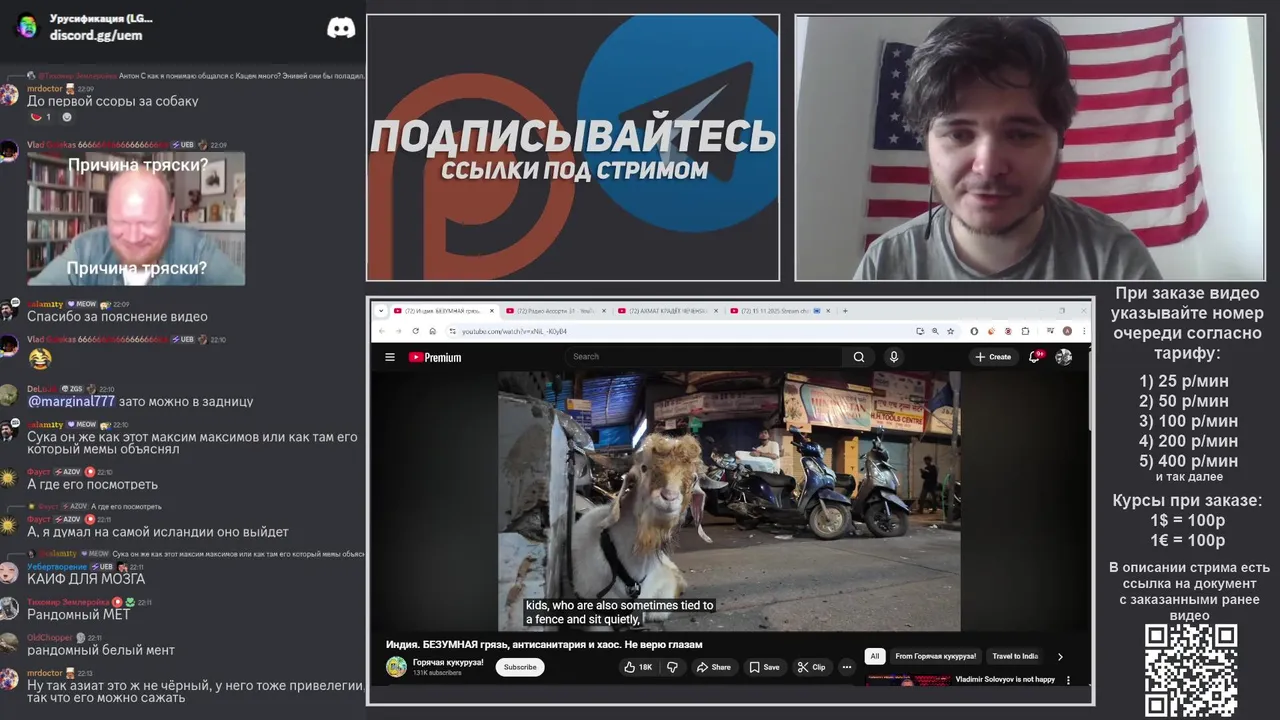Open the extensions puzzle icon
The width and height of the screenshot is (1280, 720).
[x=1025, y=331]
